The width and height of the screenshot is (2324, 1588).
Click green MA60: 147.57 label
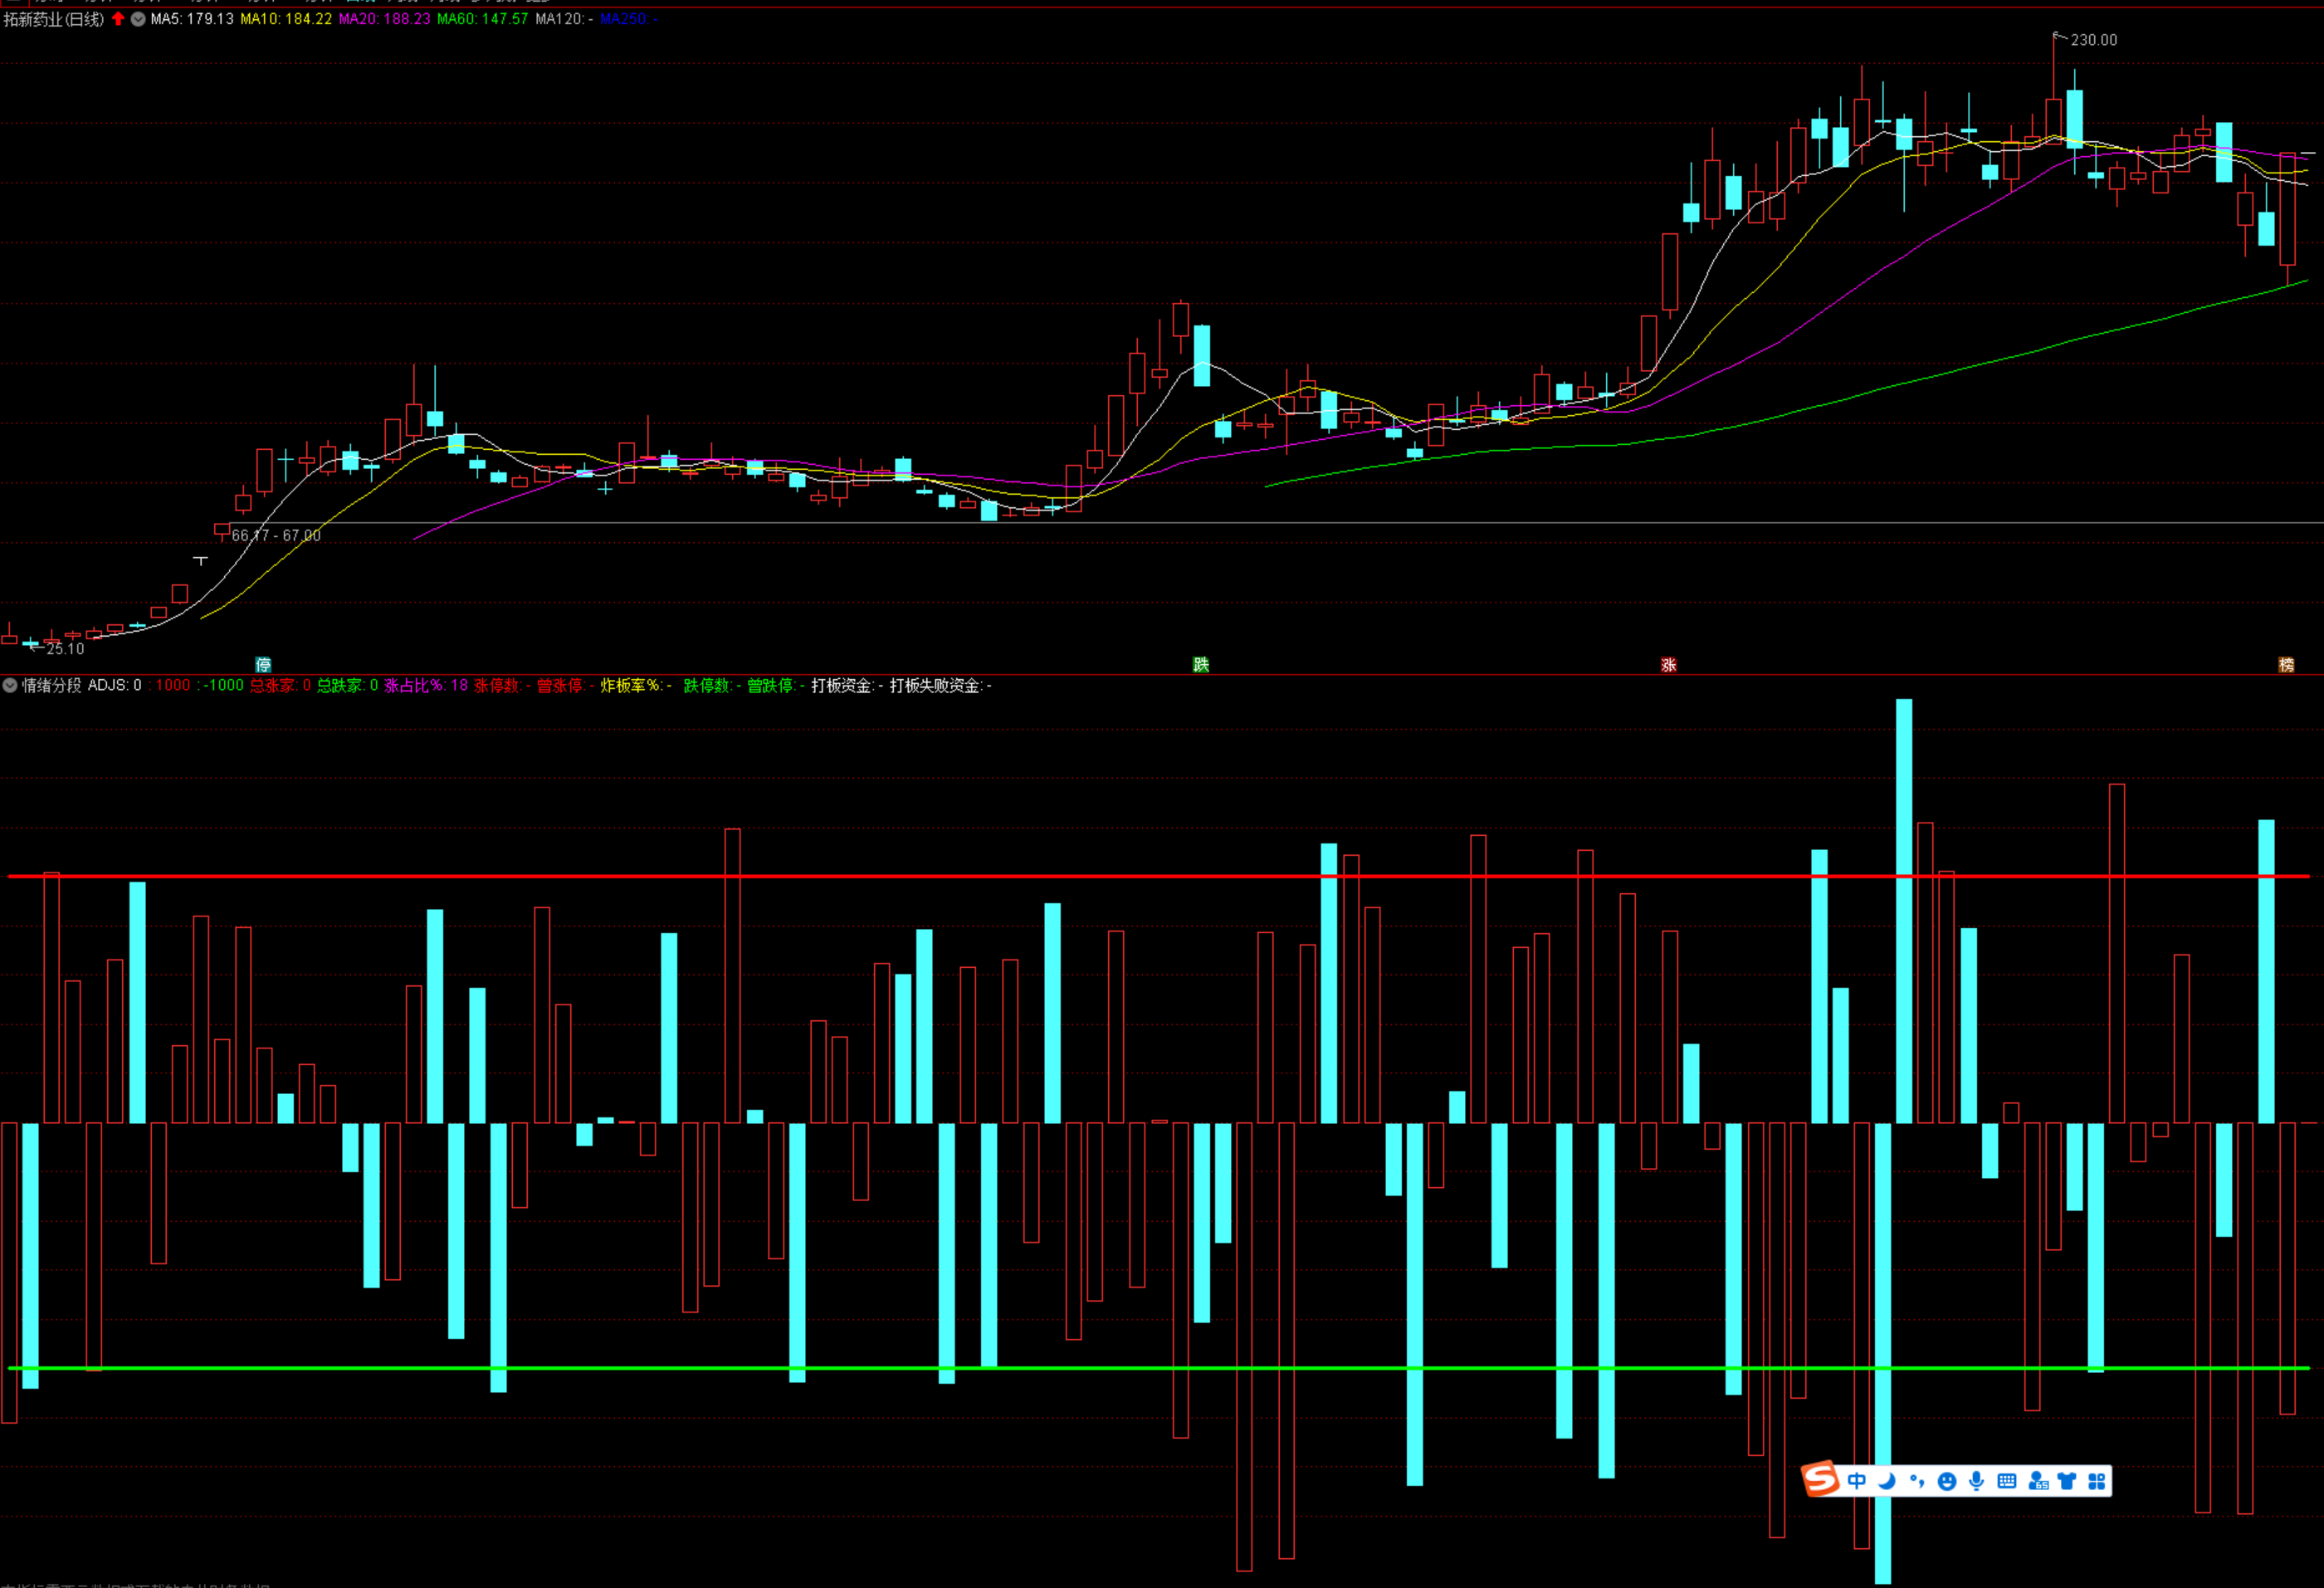coord(482,19)
